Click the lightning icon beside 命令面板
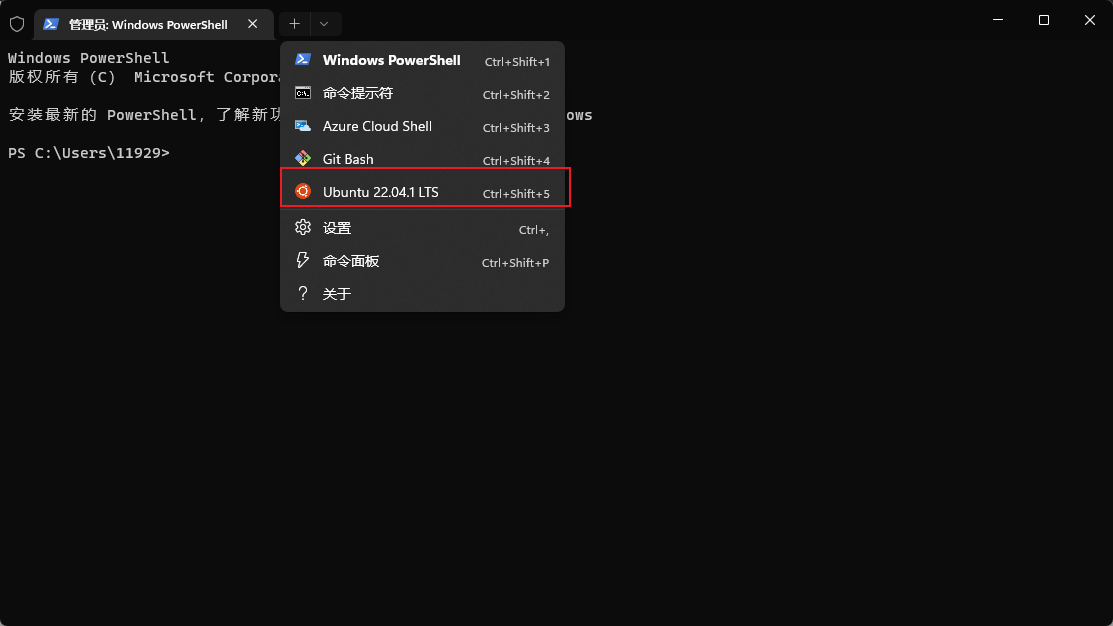 click(303, 260)
